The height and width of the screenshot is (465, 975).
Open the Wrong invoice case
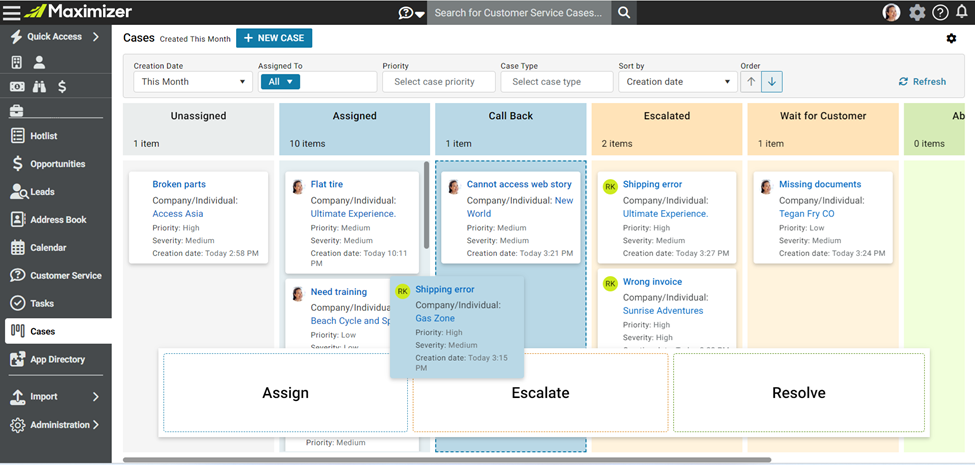[x=652, y=282]
